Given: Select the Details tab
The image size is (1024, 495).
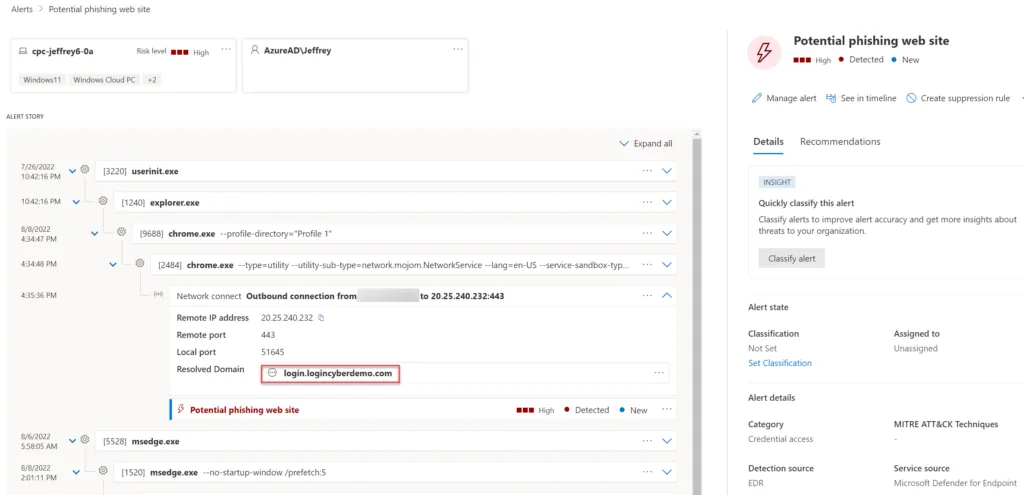Looking at the screenshot, I should 768,142.
